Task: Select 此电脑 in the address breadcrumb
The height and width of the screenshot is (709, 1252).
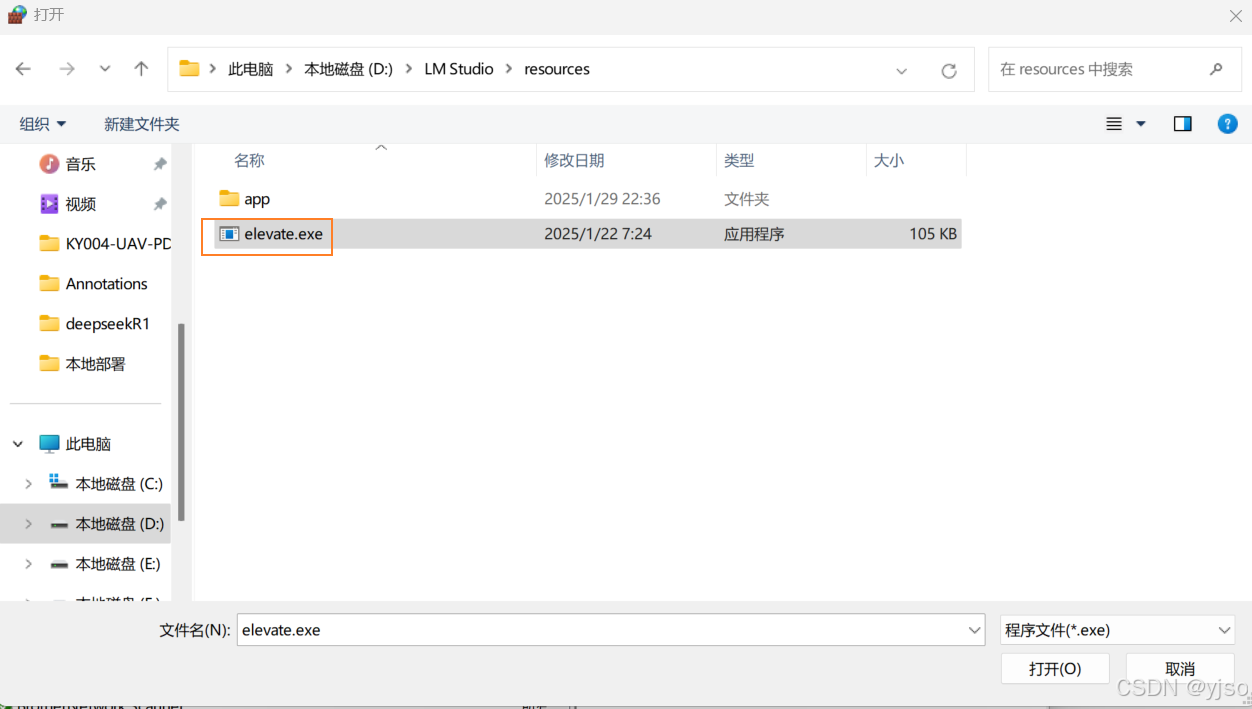Action: pos(251,69)
